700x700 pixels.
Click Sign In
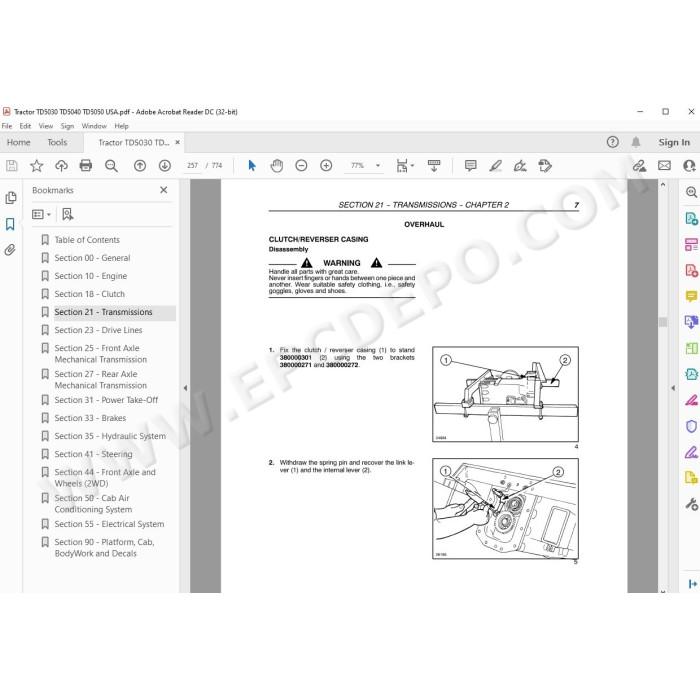[674, 142]
